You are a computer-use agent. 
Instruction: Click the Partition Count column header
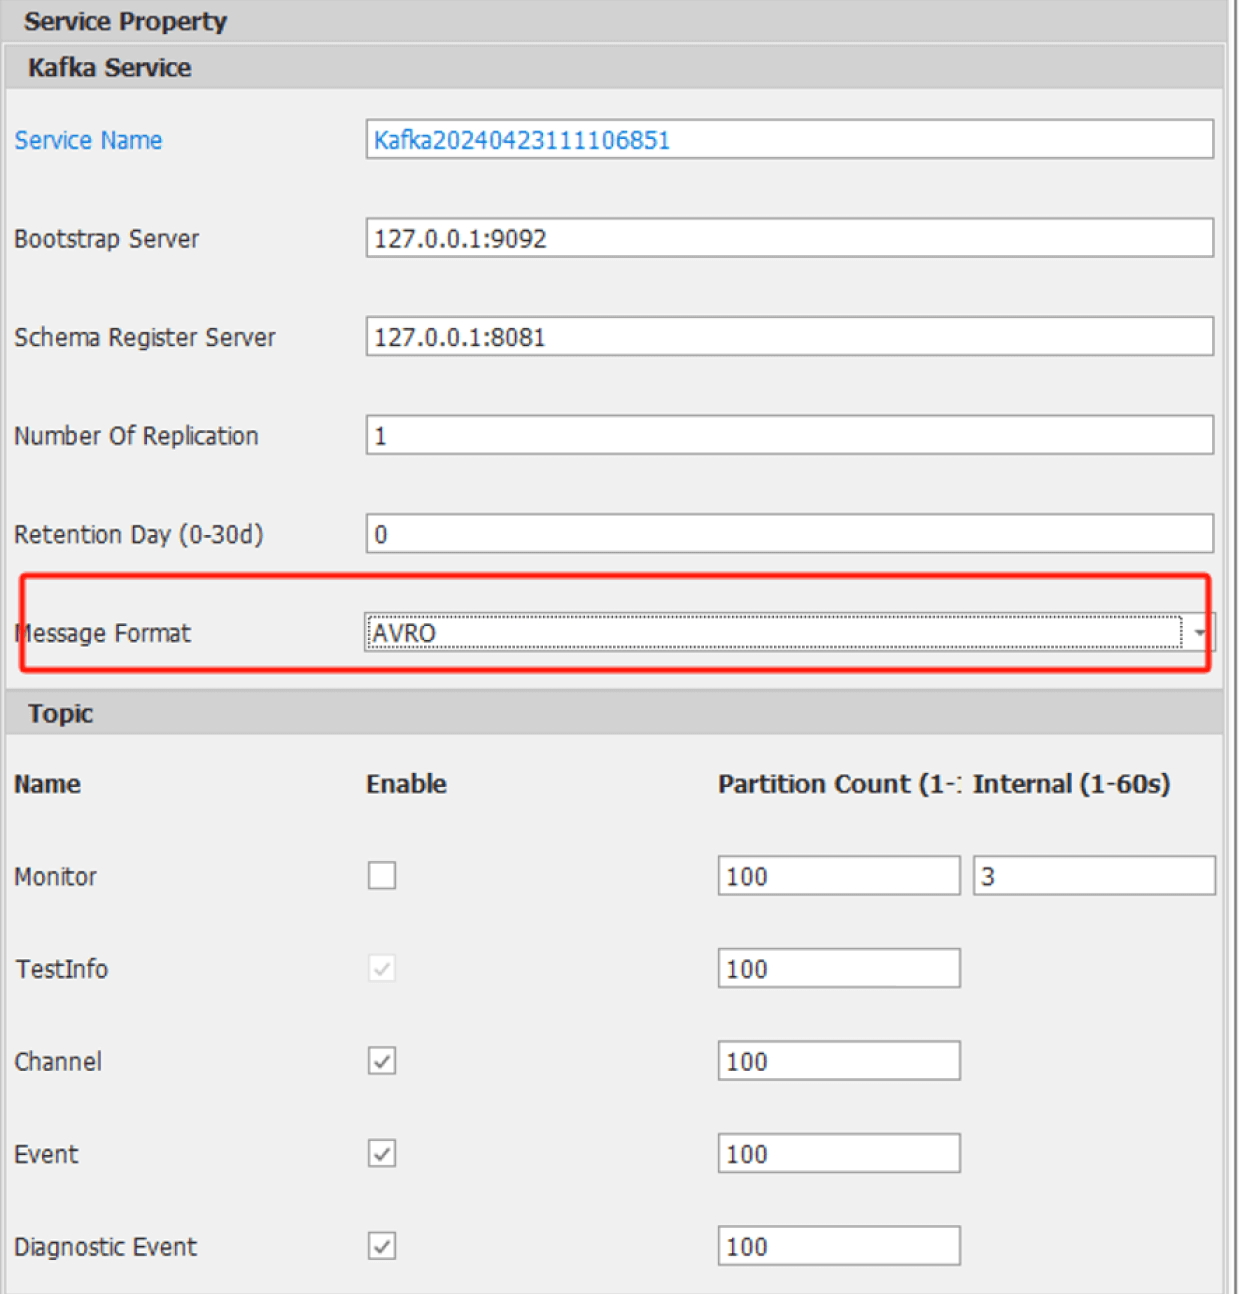click(x=839, y=784)
